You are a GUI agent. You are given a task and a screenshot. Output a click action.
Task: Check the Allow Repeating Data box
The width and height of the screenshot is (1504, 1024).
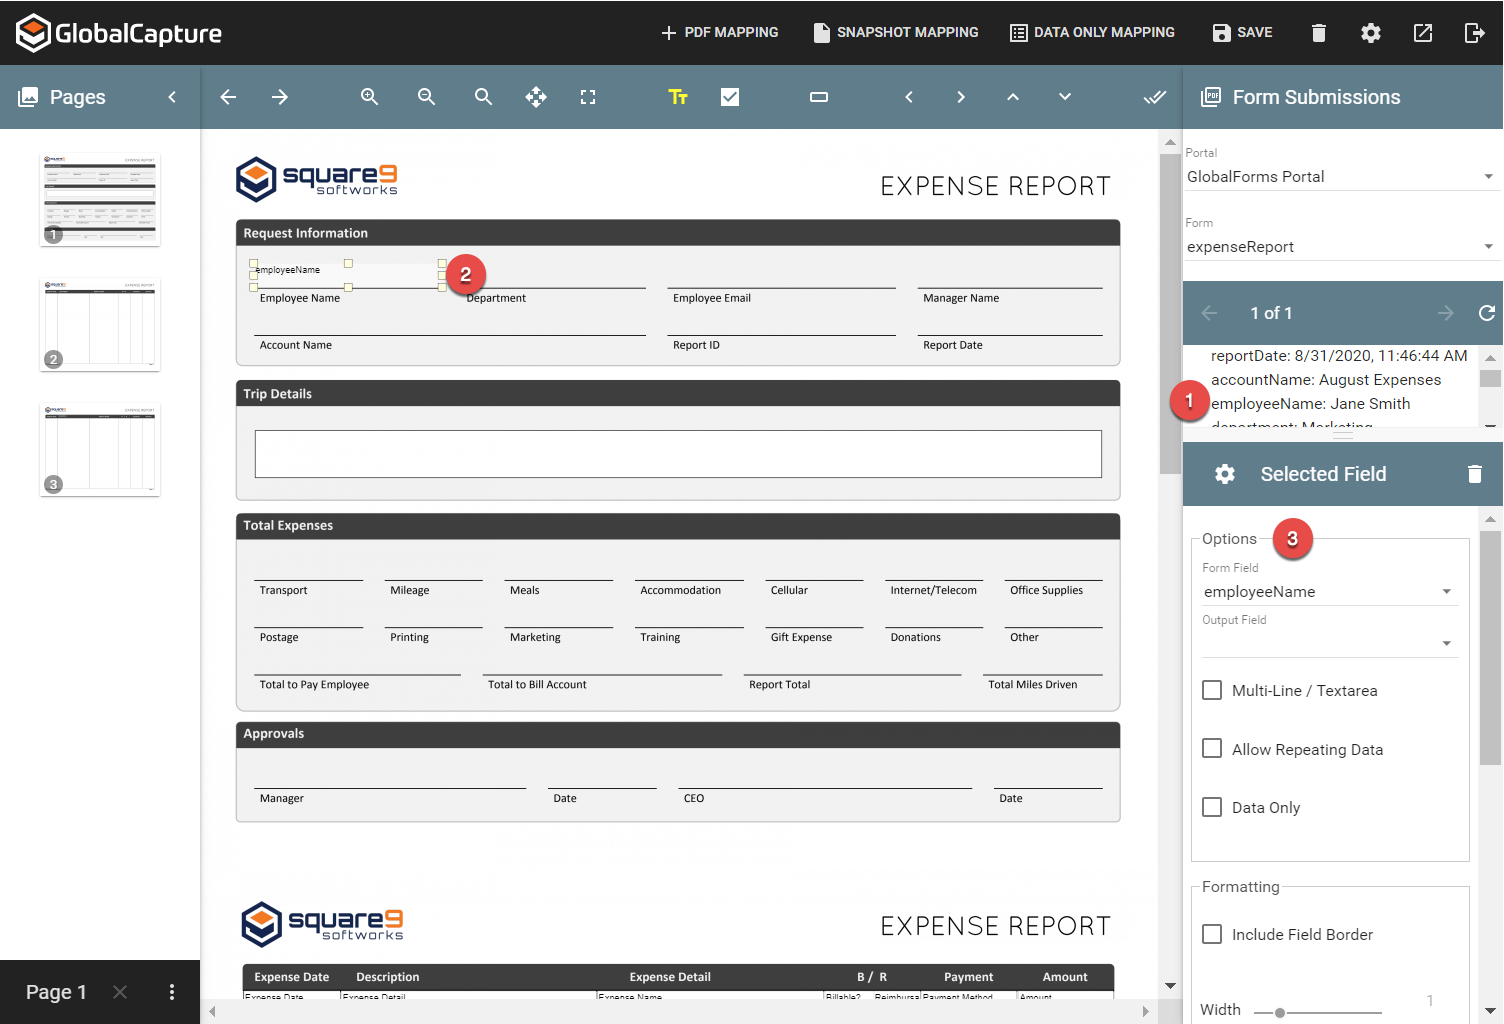[x=1212, y=749]
